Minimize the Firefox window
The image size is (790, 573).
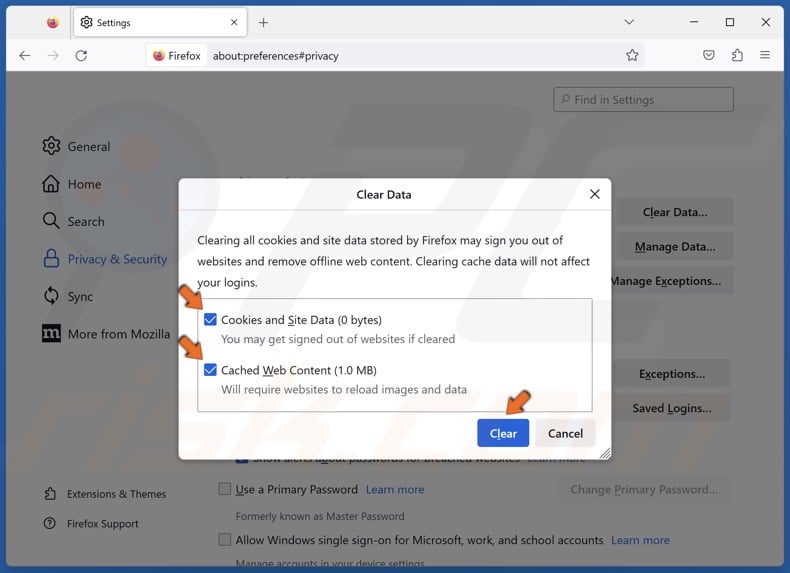(694, 22)
